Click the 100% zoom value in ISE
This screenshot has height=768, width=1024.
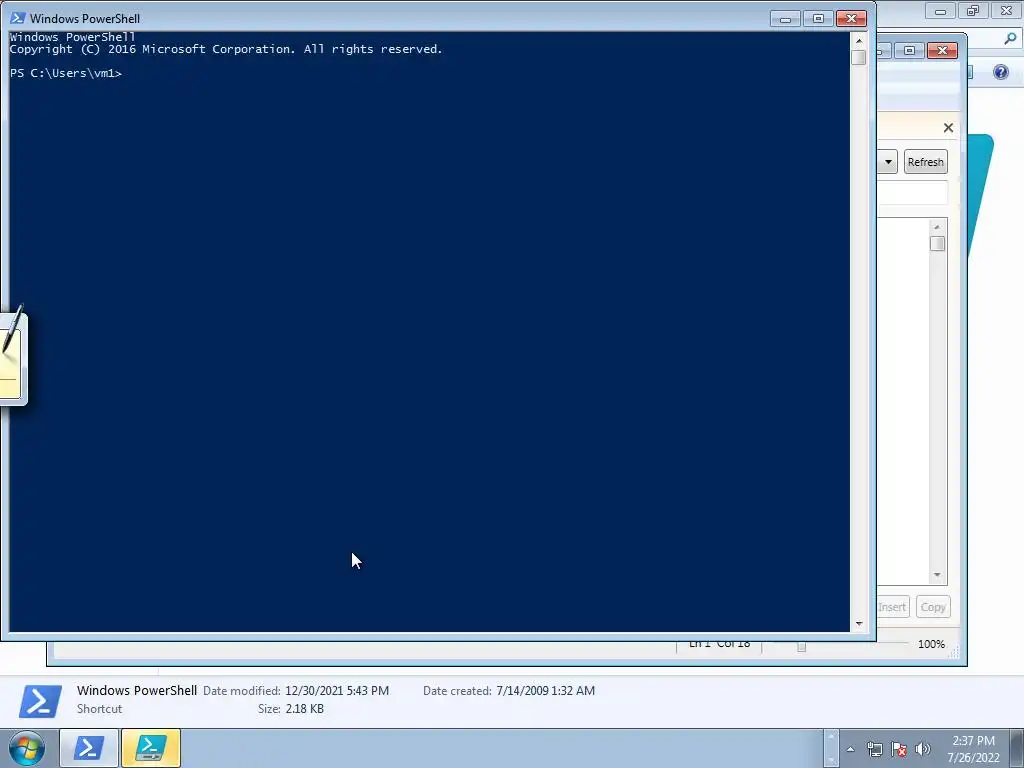tap(931, 645)
